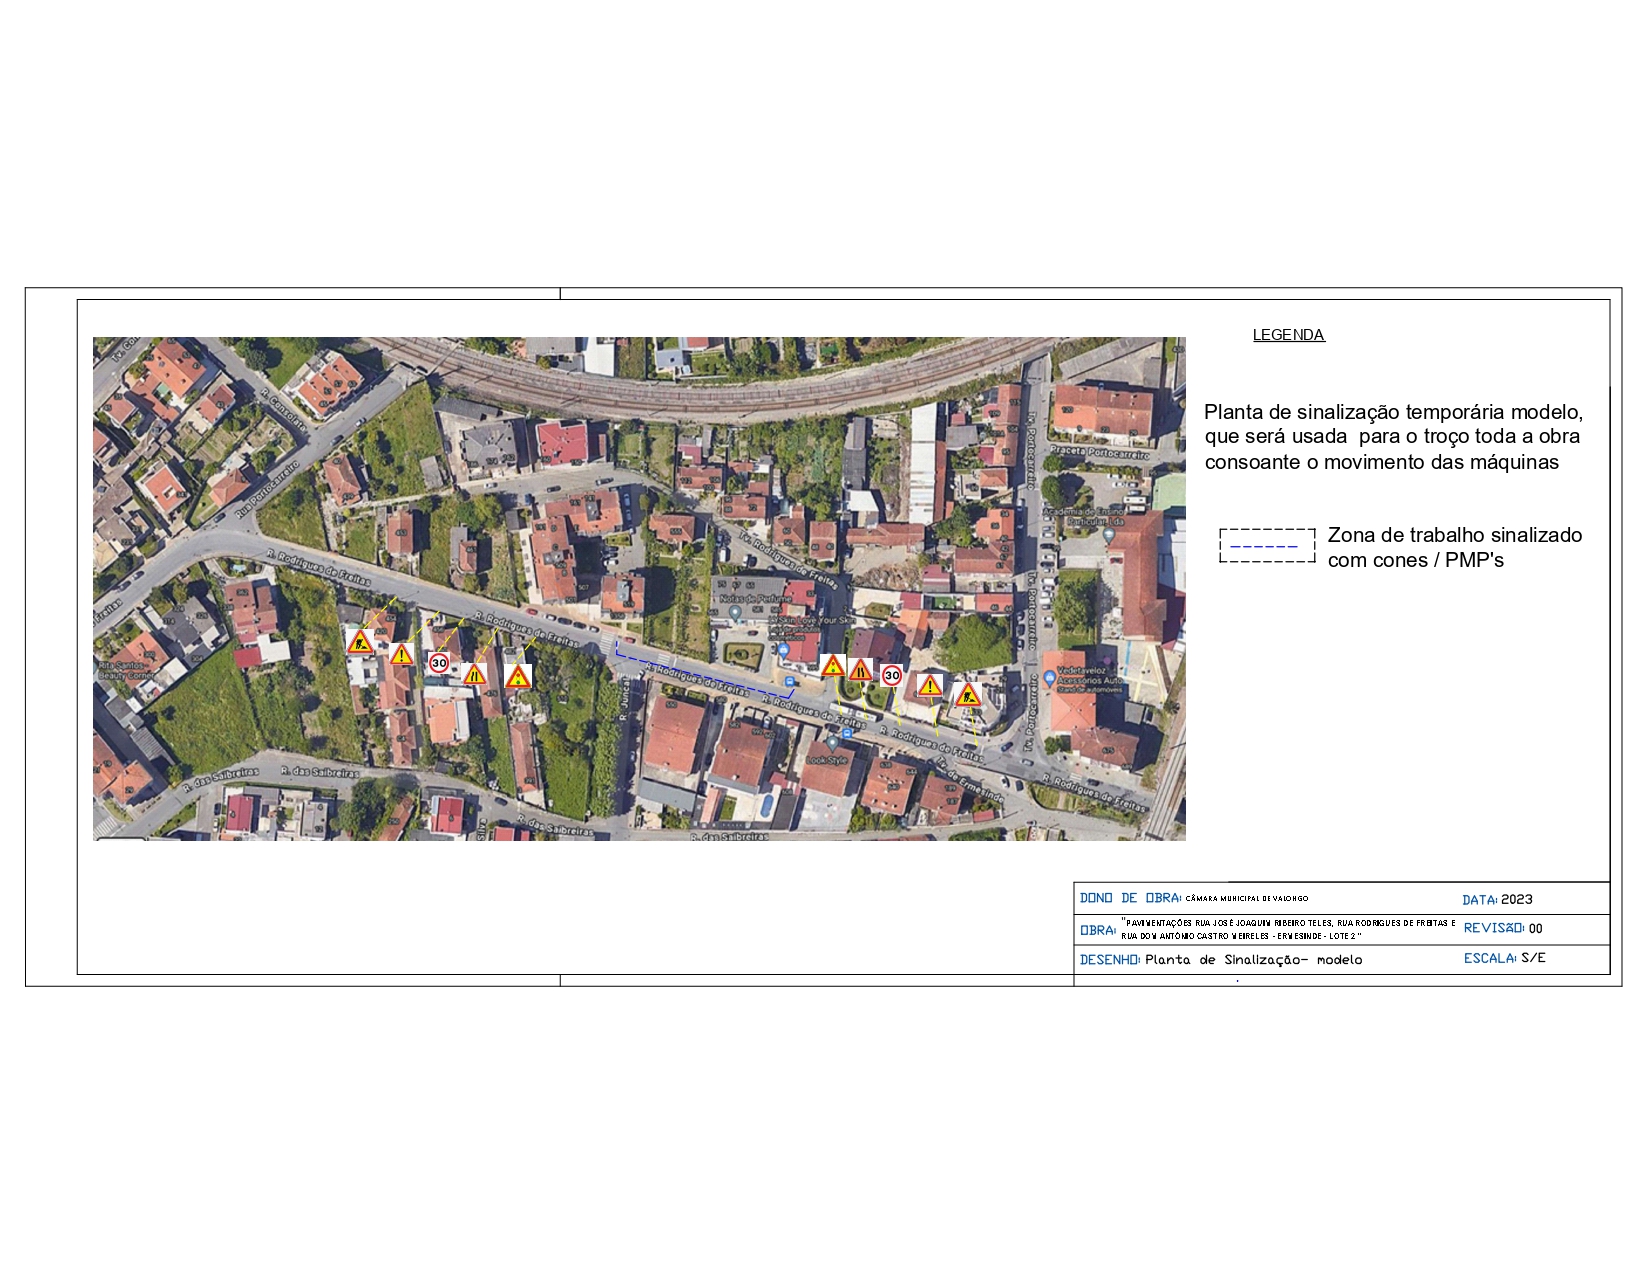Image resolution: width=1650 pixels, height=1275 pixels.
Task: Select the Look Style location pin
Action: pos(832,744)
